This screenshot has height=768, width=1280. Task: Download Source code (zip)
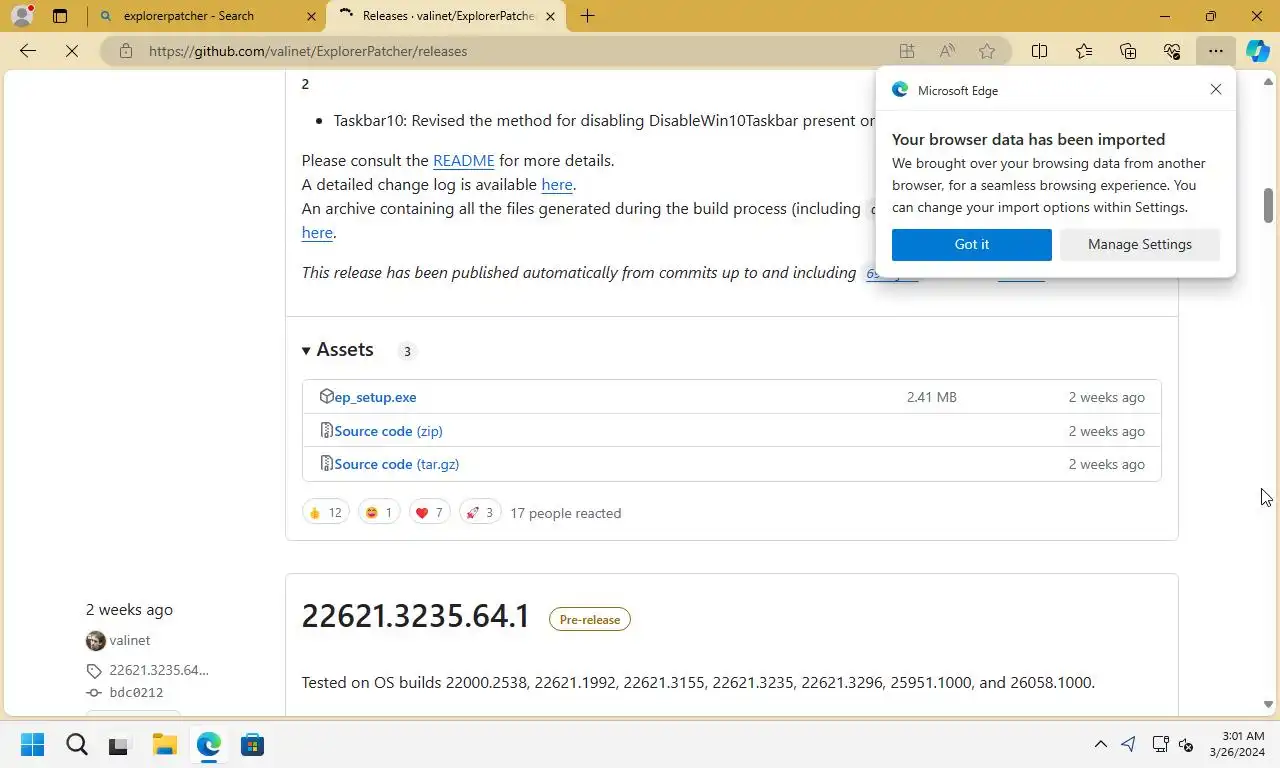(x=388, y=431)
